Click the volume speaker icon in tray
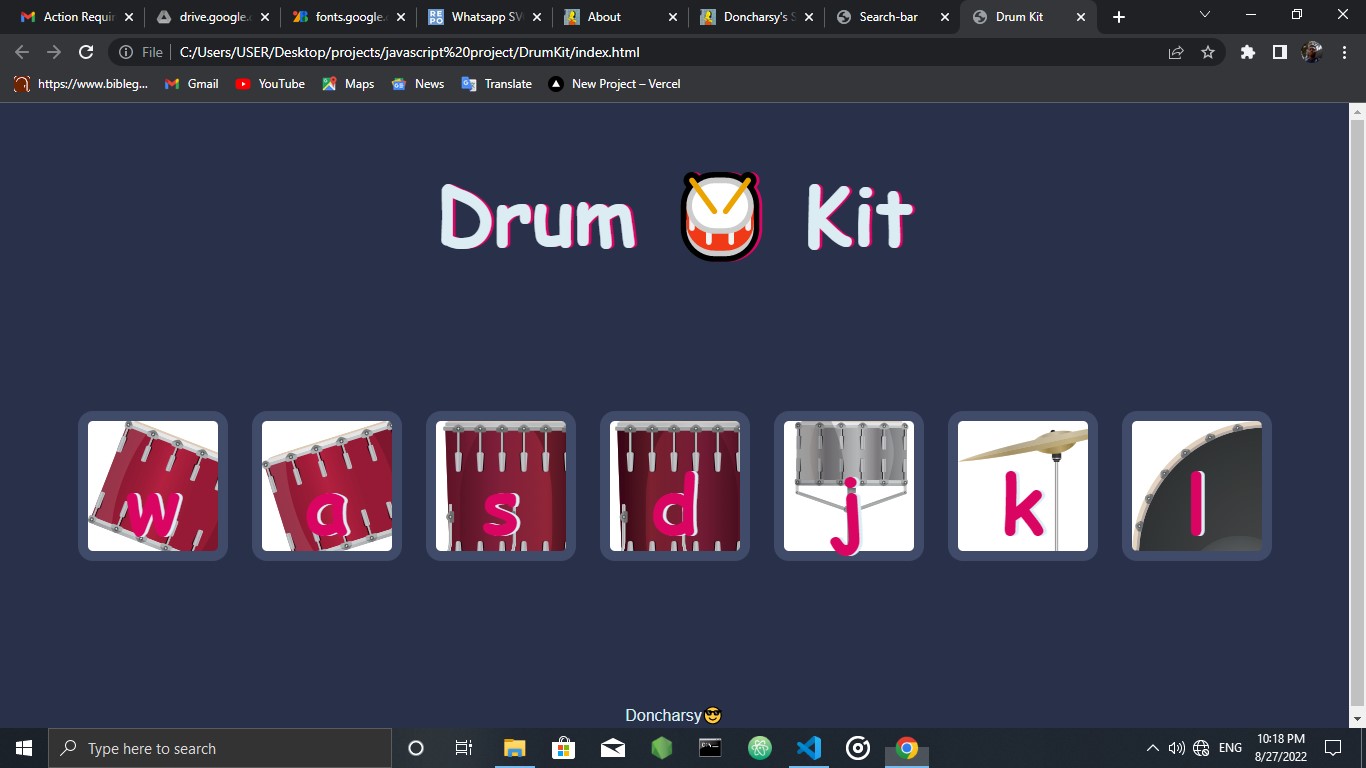The width and height of the screenshot is (1366, 768). pyautogui.click(x=1176, y=748)
